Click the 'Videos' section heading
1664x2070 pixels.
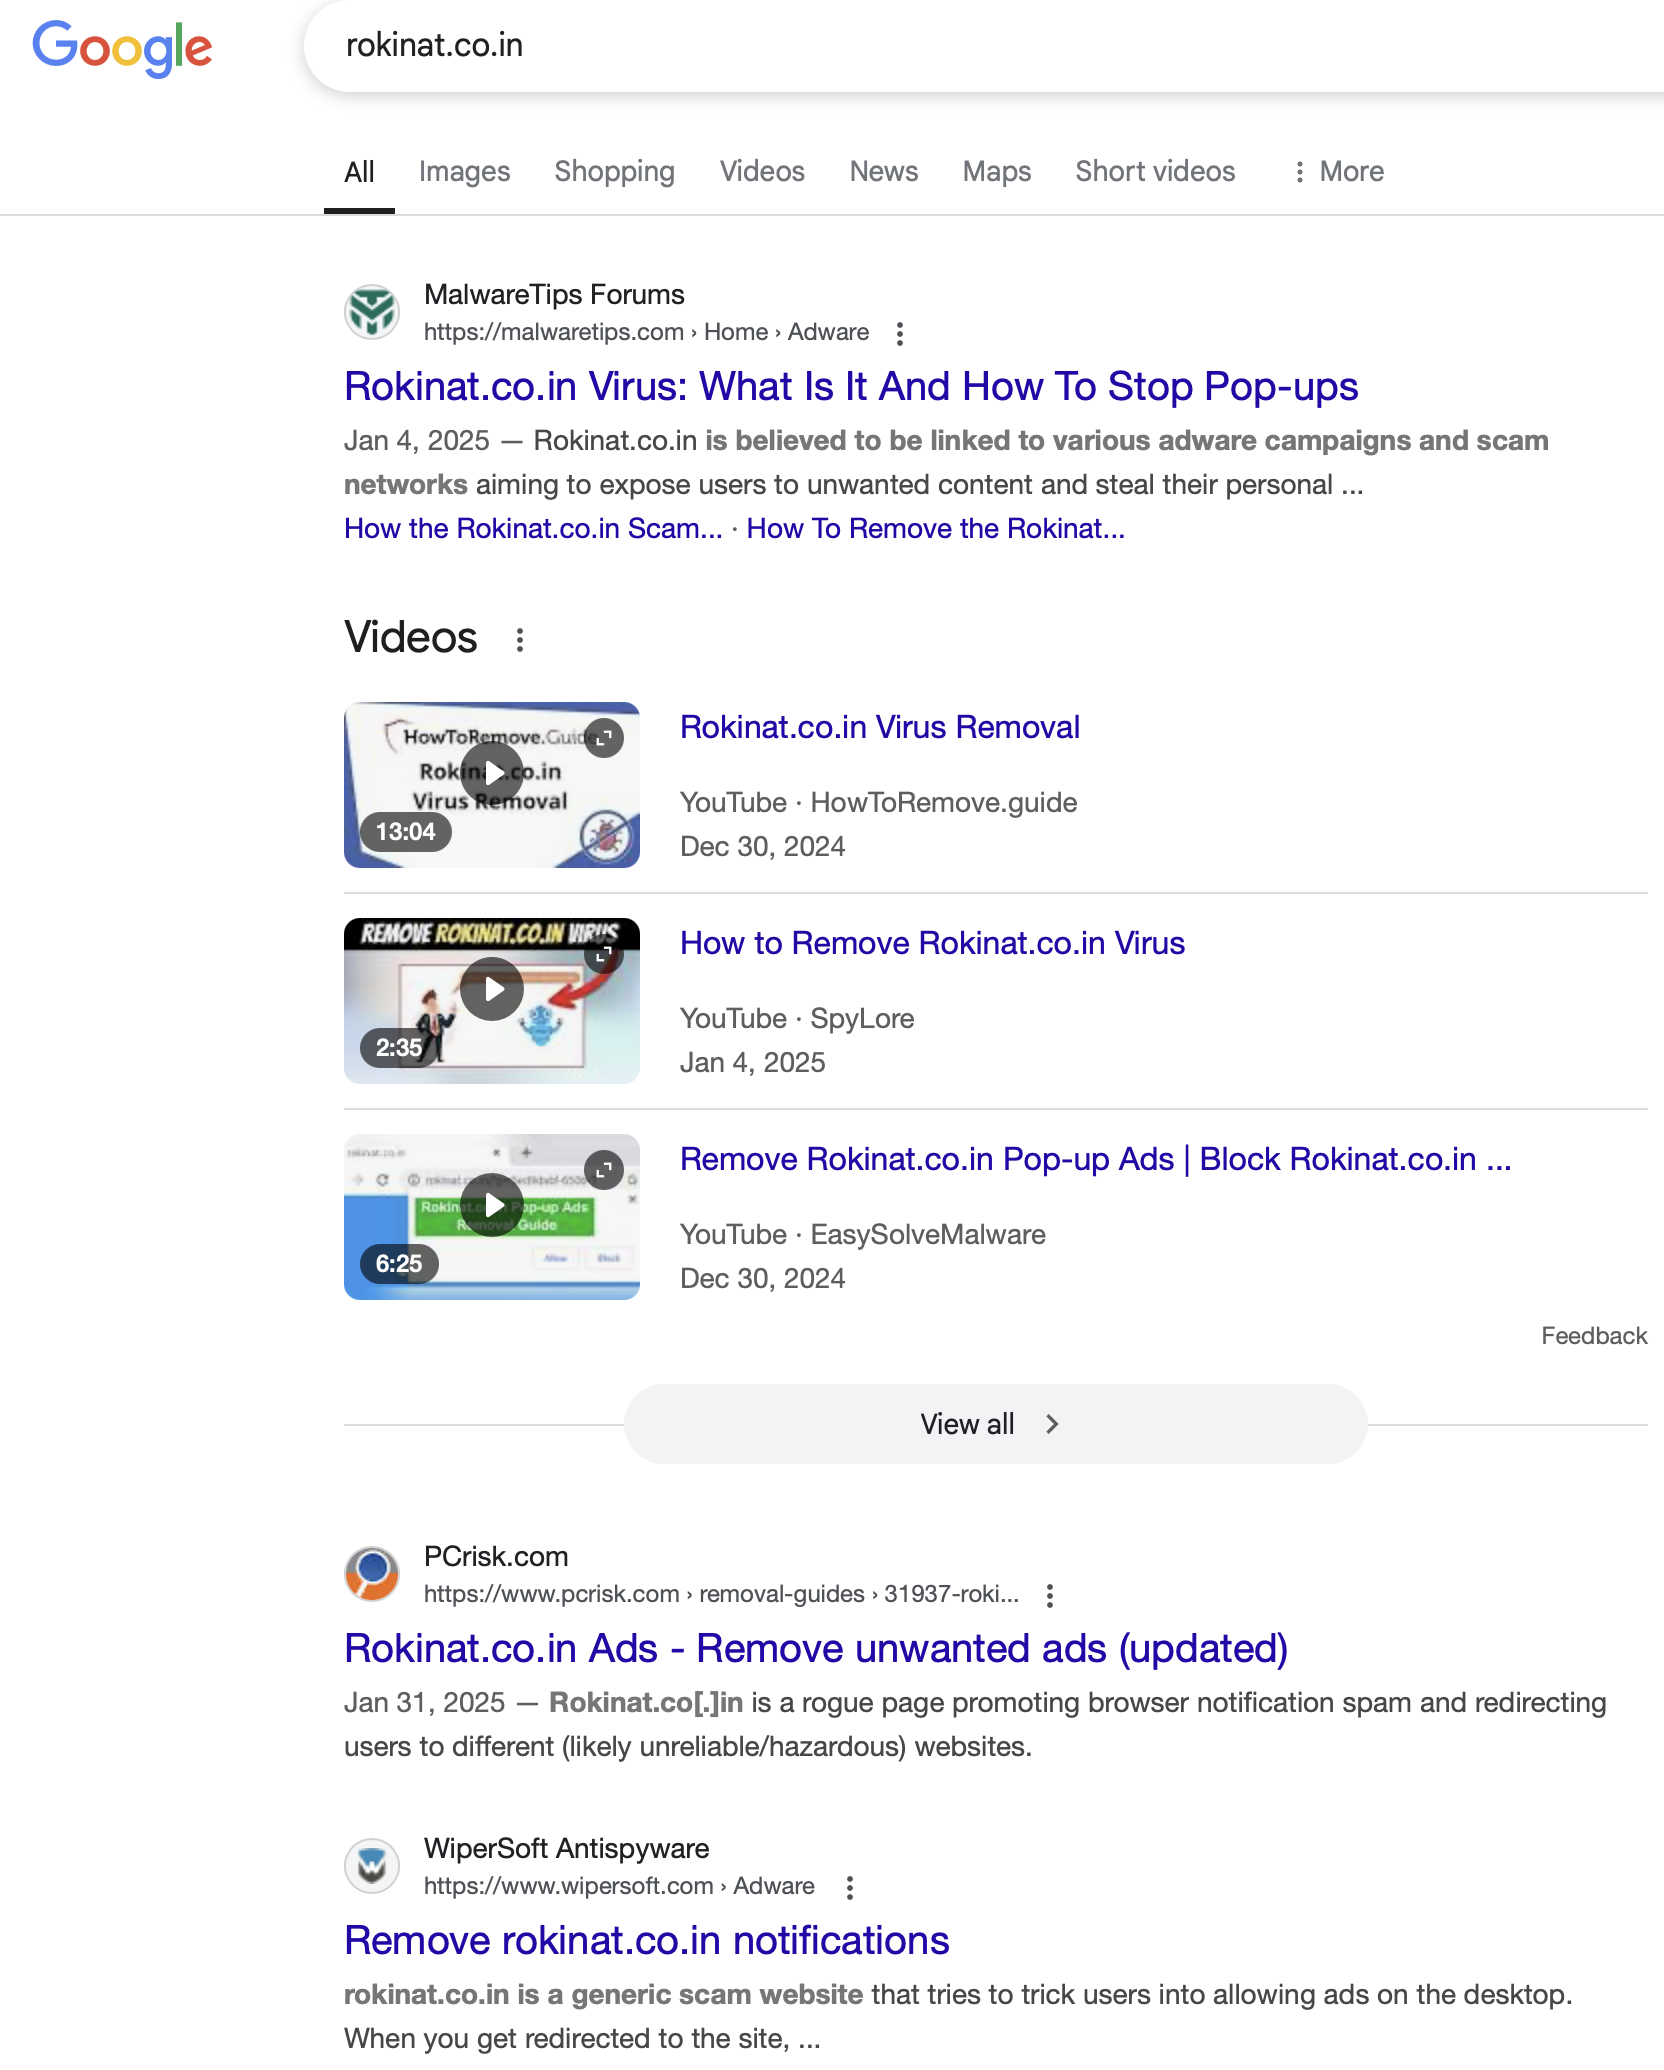(411, 637)
